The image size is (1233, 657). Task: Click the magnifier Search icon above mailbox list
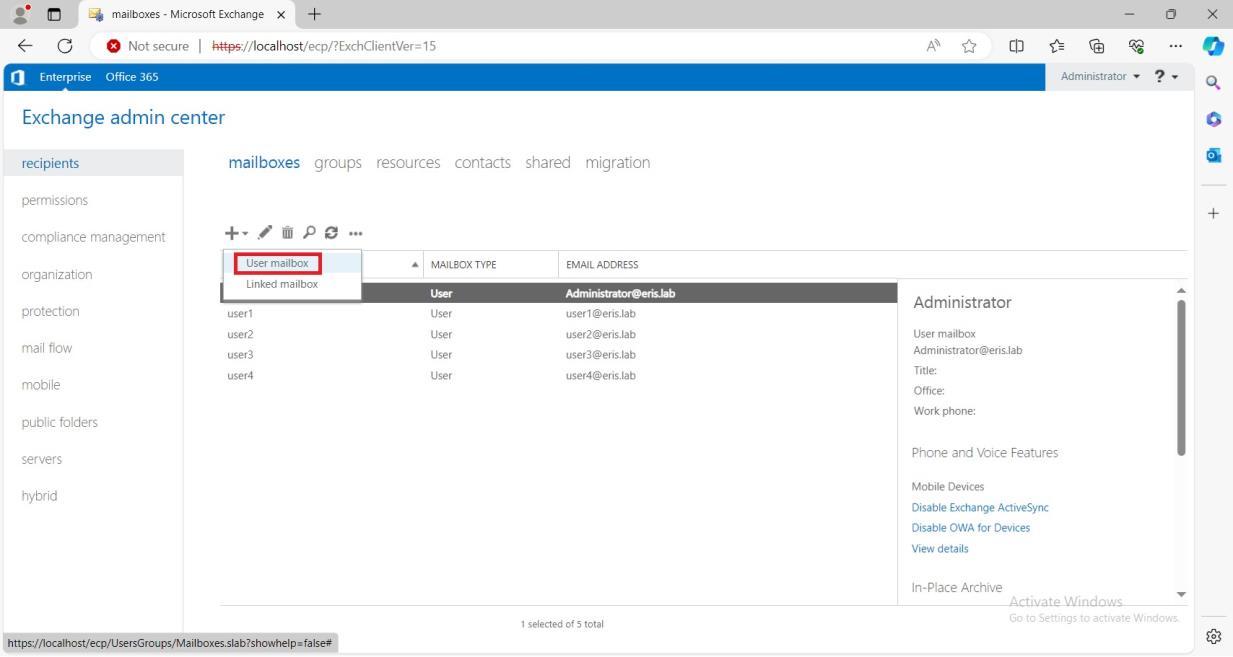click(310, 233)
